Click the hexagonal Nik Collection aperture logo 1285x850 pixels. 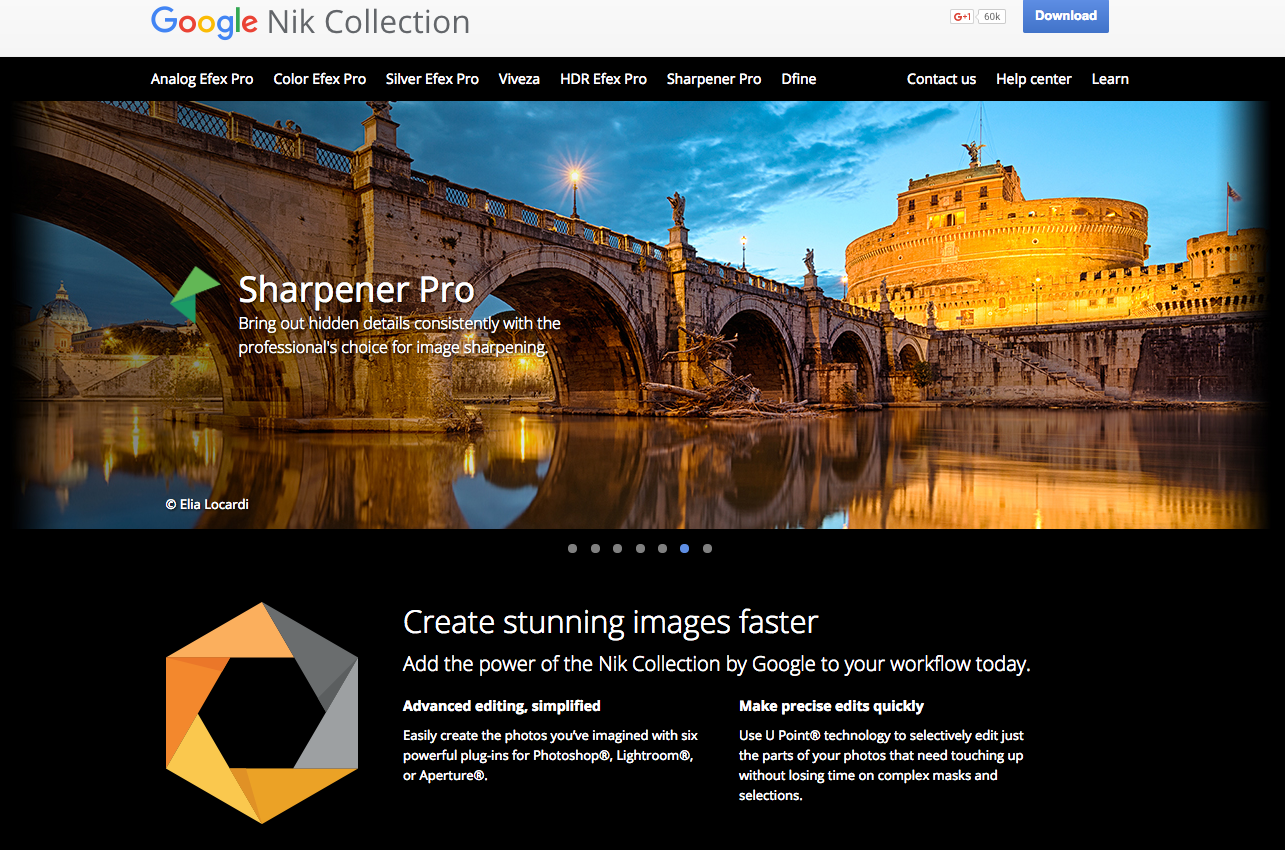[262, 713]
